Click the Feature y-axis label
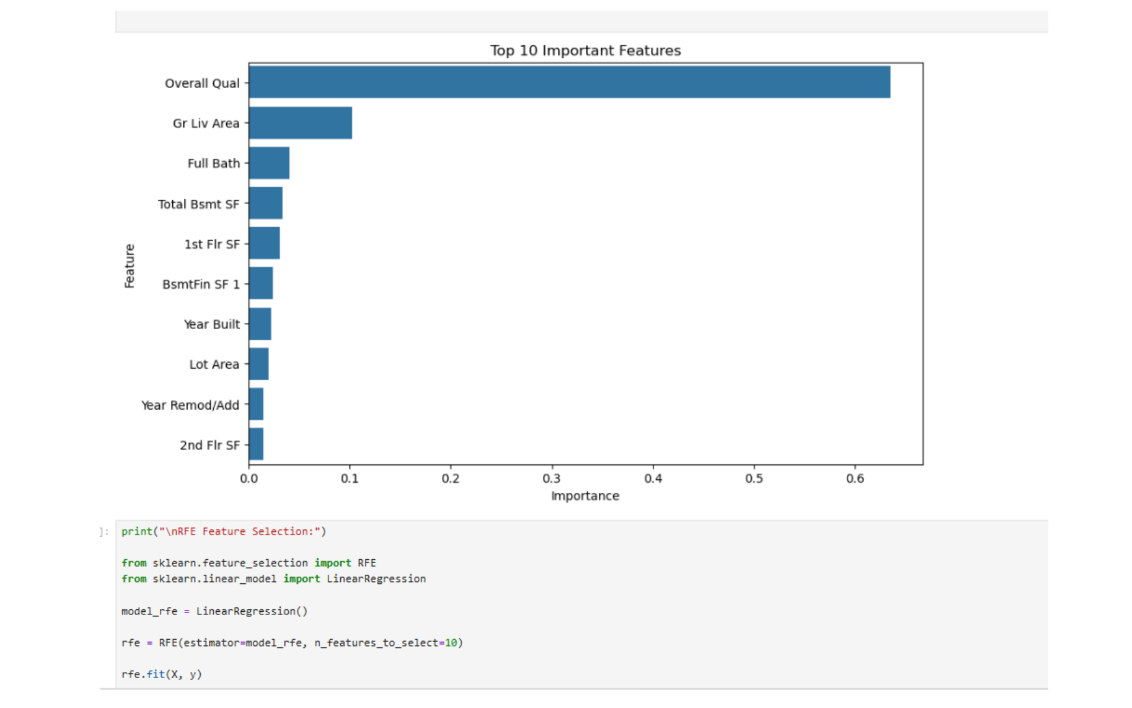 click(x=129, y=266)
